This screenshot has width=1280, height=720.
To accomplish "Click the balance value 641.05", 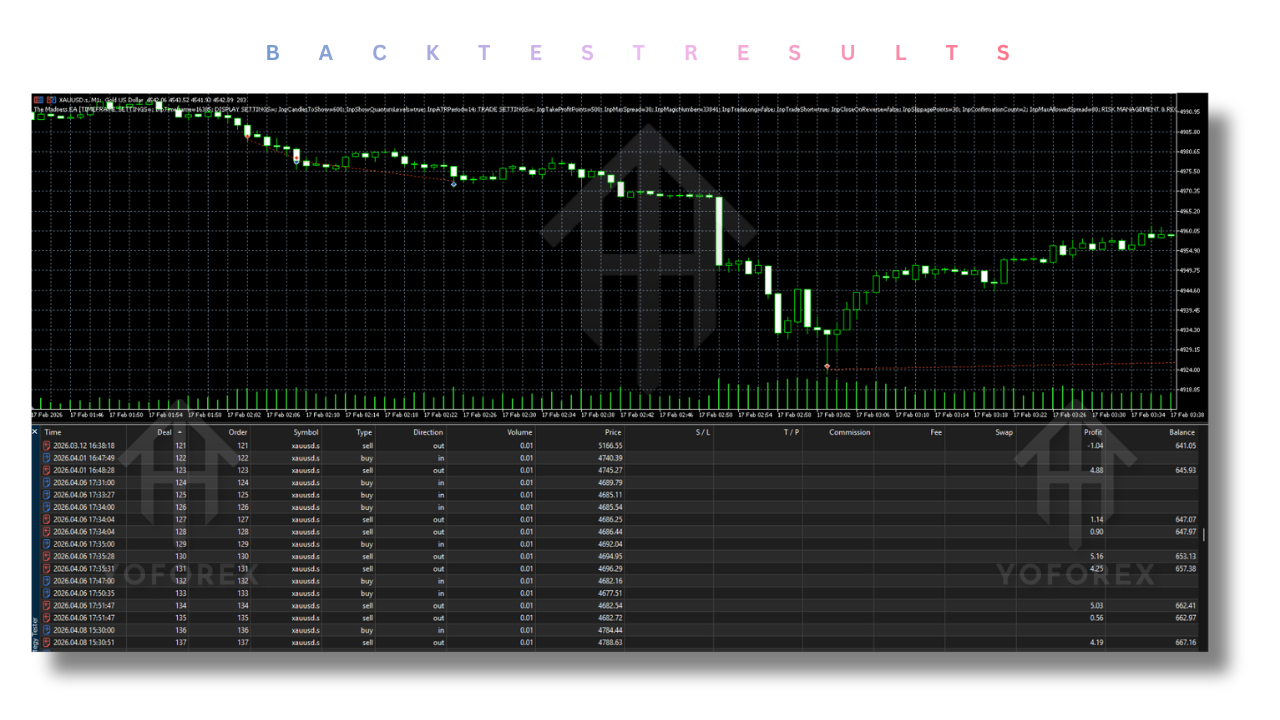I will [x=1185, y=445].
